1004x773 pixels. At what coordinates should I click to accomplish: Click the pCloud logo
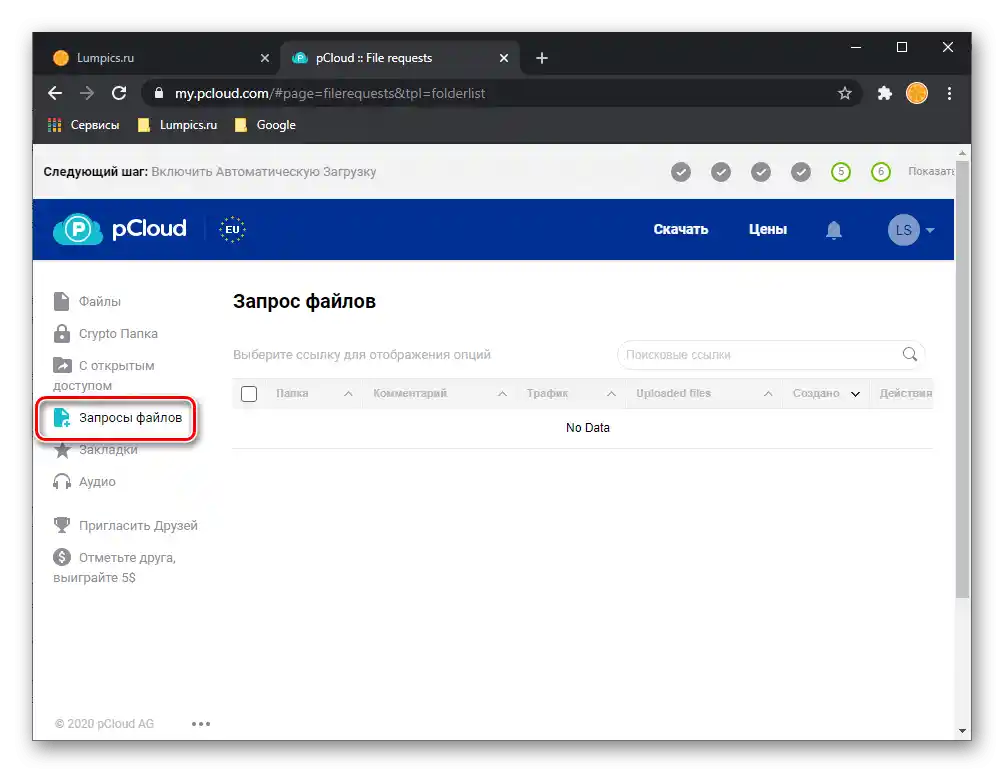click(120, 229)
